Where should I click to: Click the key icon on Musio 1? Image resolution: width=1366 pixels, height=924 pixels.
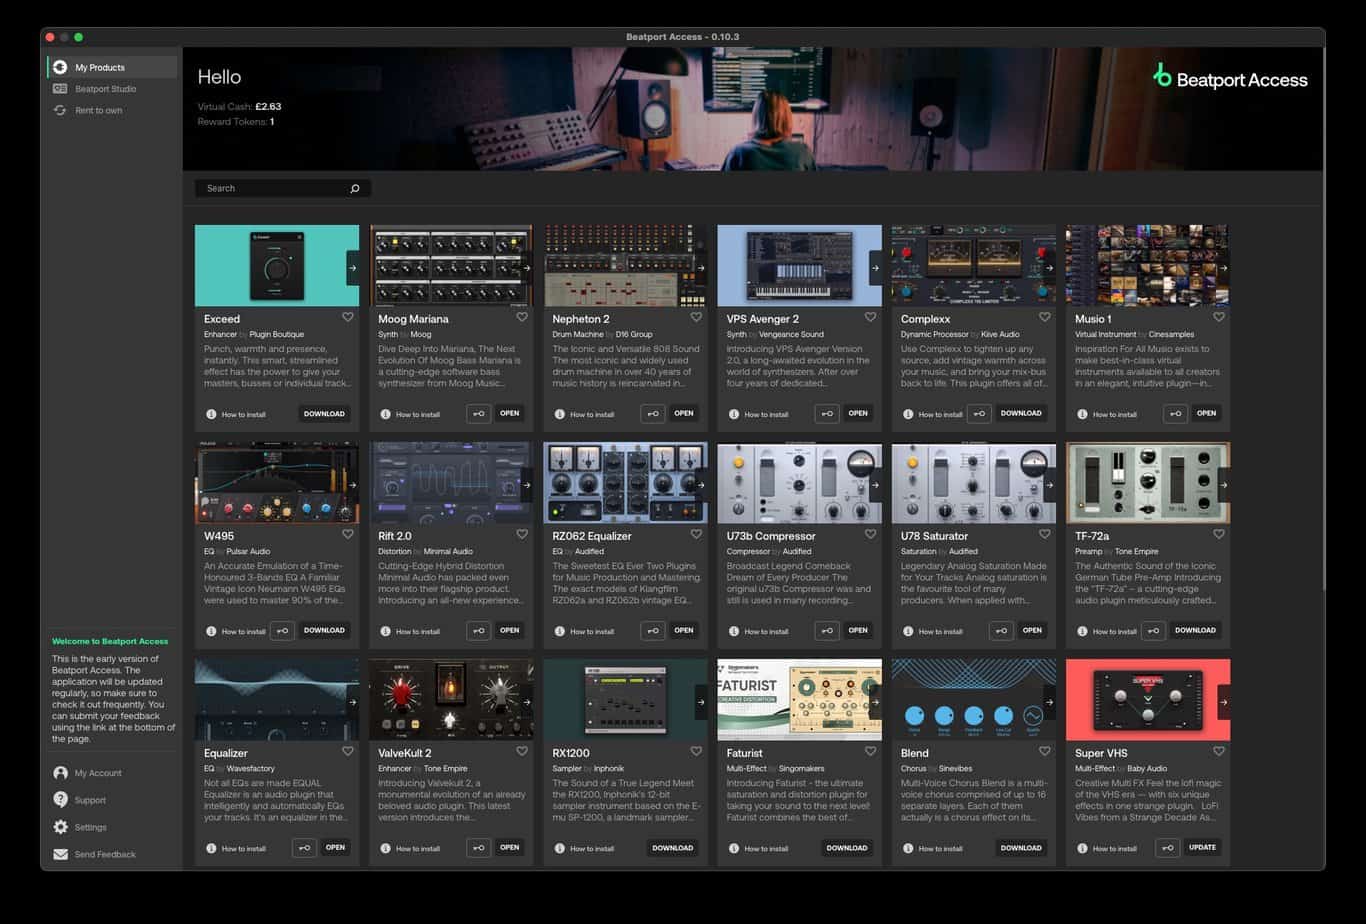point(1176,413)
